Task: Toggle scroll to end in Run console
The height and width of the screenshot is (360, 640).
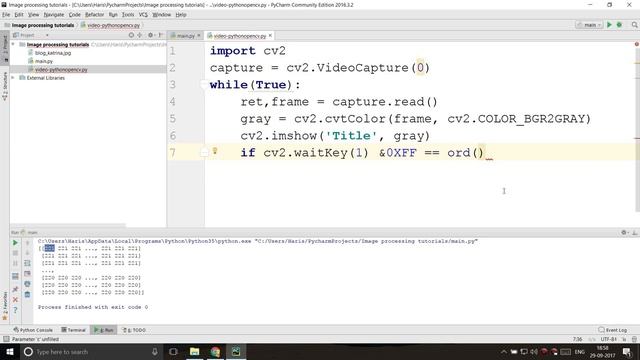Action: tap(27, 273)
